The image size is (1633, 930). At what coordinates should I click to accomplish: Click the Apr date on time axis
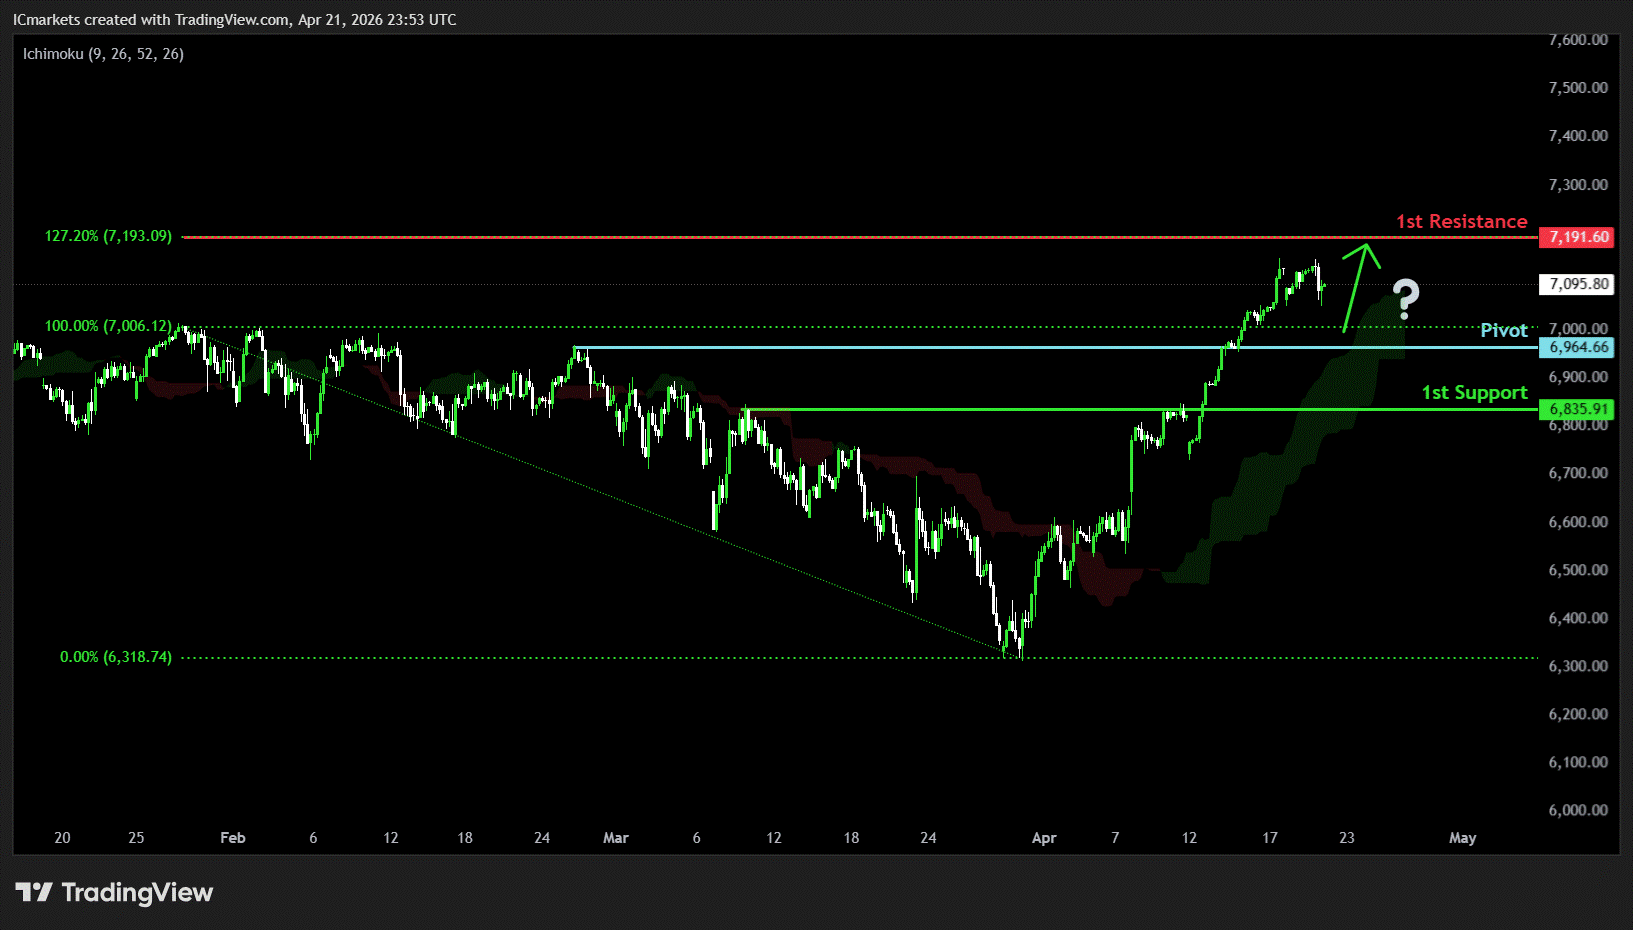(1043, 838)
